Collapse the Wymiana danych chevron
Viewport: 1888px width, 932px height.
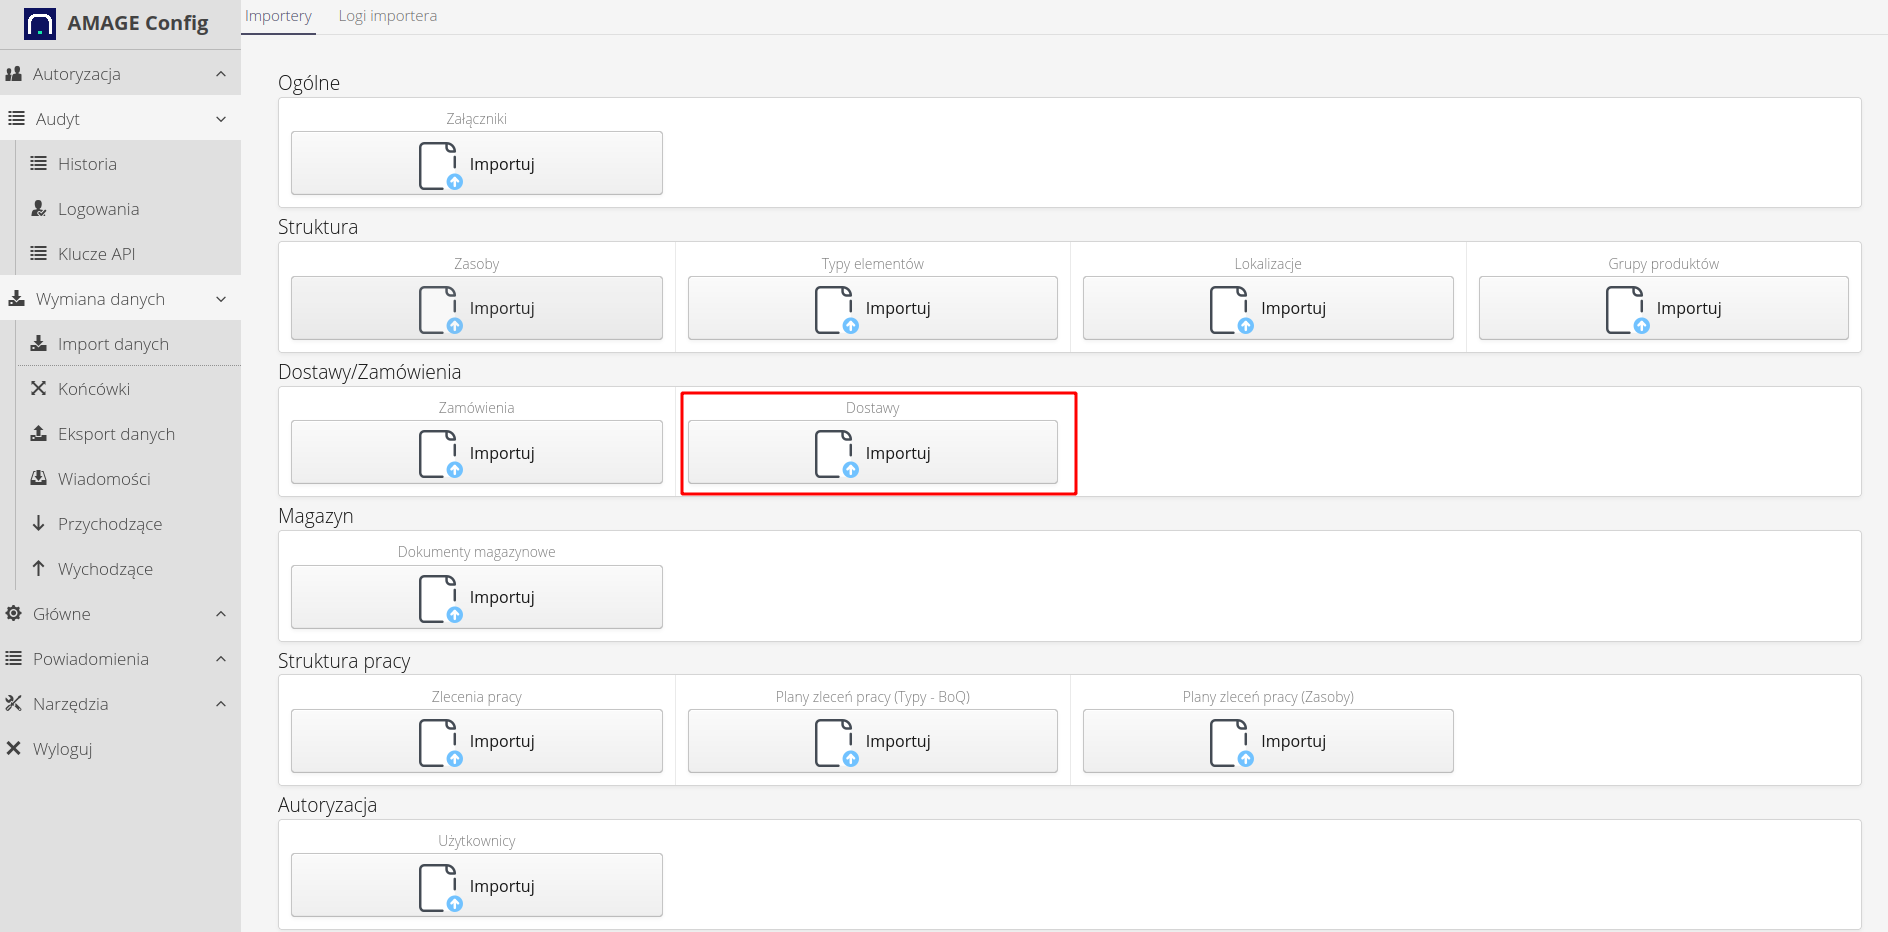(221, 299)
